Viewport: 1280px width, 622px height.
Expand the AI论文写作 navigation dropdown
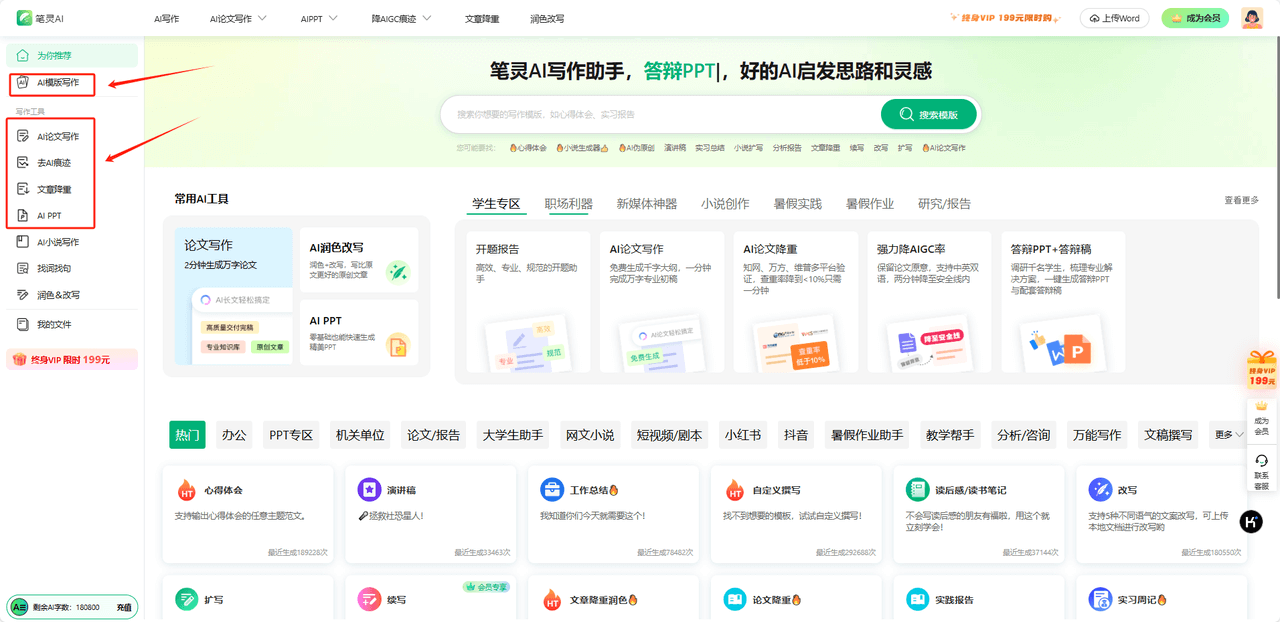point(237,17)
